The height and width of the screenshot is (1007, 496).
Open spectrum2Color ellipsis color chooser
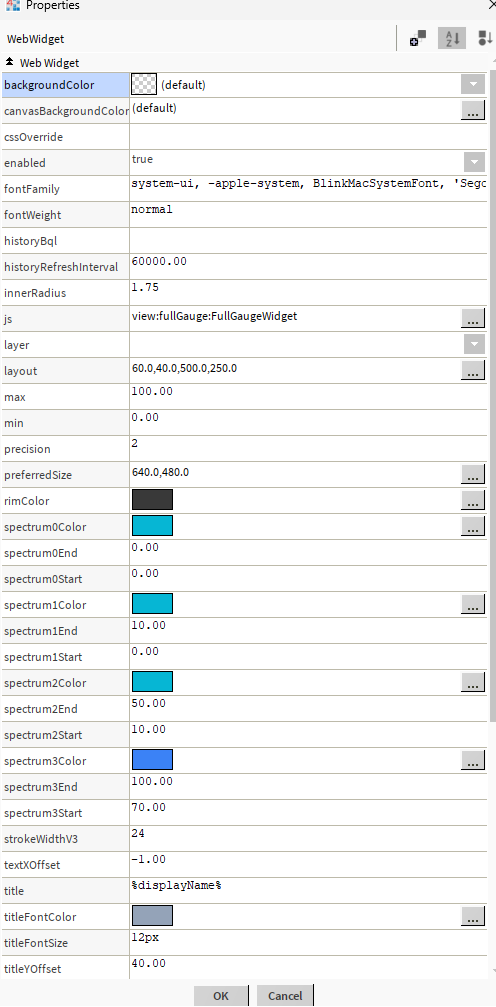472,682
